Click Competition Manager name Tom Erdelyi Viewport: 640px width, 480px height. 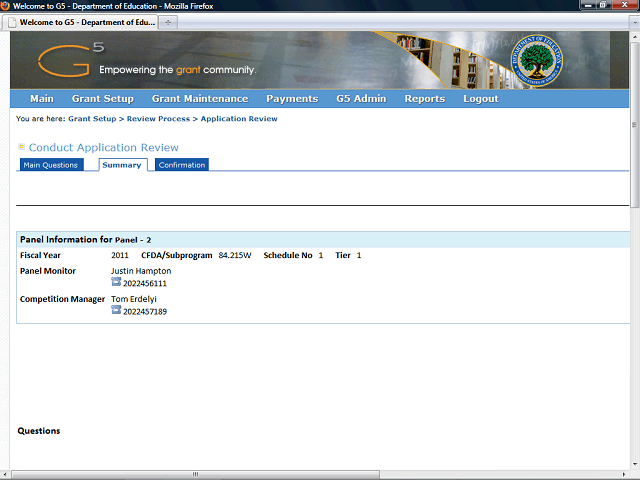[x=134, y=299]
